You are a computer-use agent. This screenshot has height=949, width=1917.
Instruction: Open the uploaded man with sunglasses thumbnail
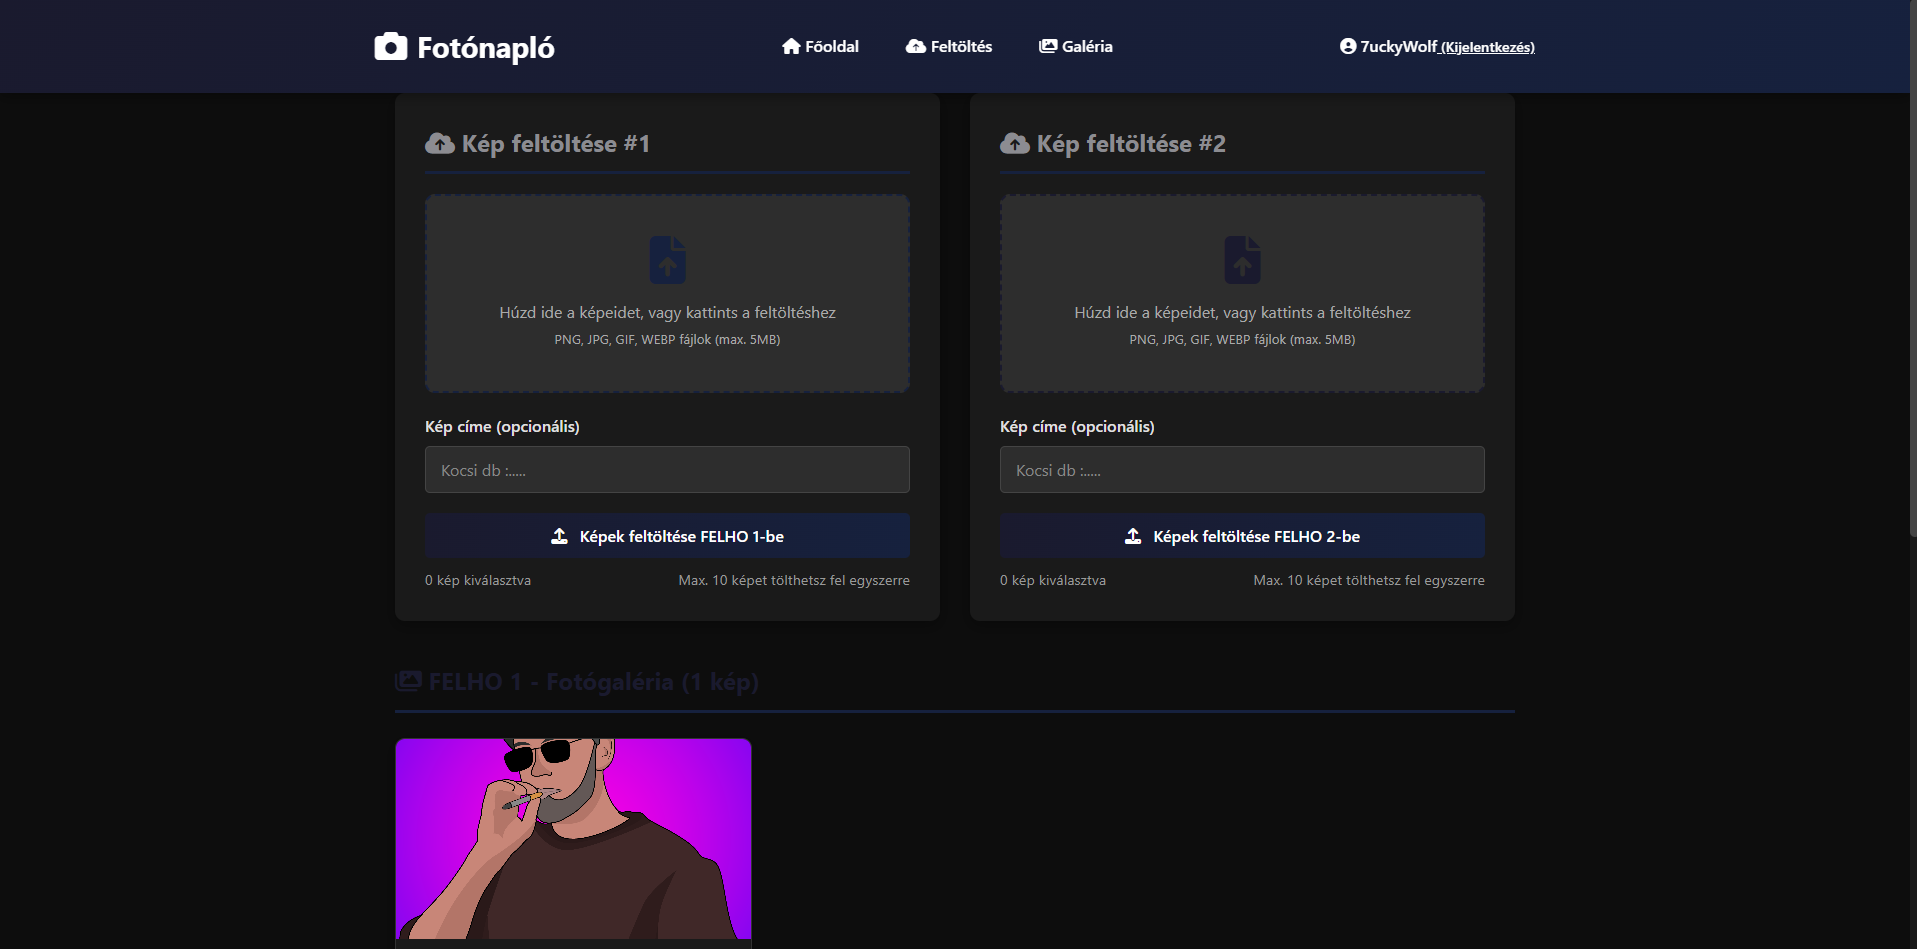coord(573,839)
